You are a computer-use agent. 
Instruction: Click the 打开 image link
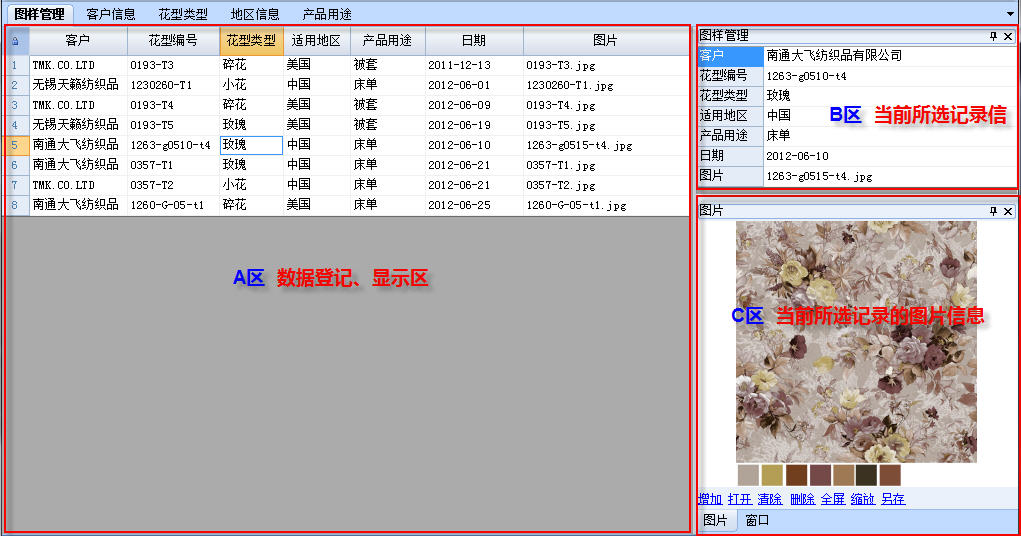(740, 499)
